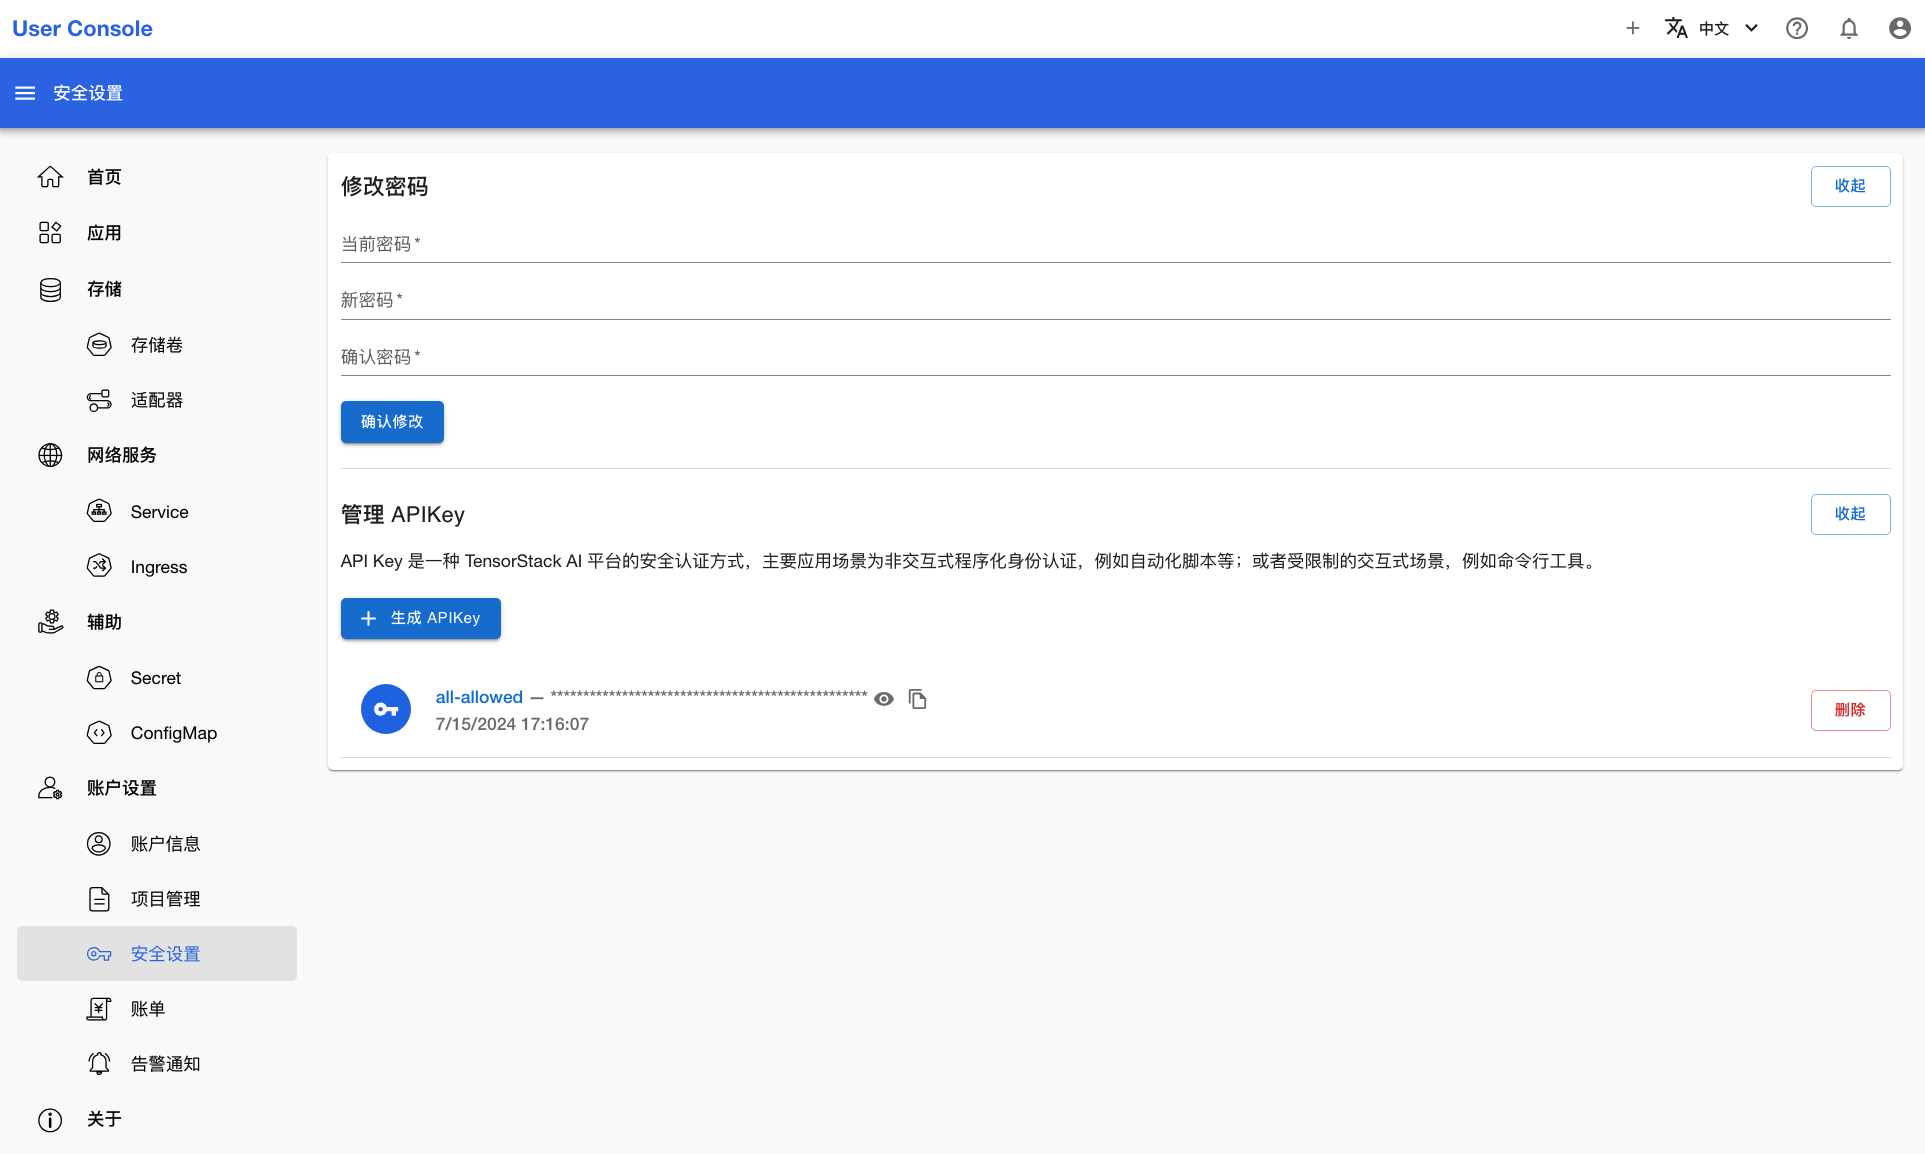Open 项目管理 in sidebar
This screenshot has height=1154, width=1925.
click(x=157, y=899)
